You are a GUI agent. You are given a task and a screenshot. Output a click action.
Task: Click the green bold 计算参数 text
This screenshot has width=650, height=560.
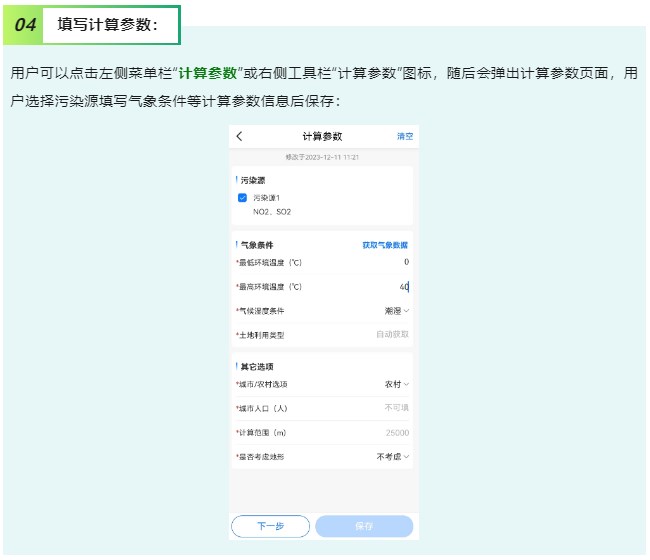coord(207,74)
